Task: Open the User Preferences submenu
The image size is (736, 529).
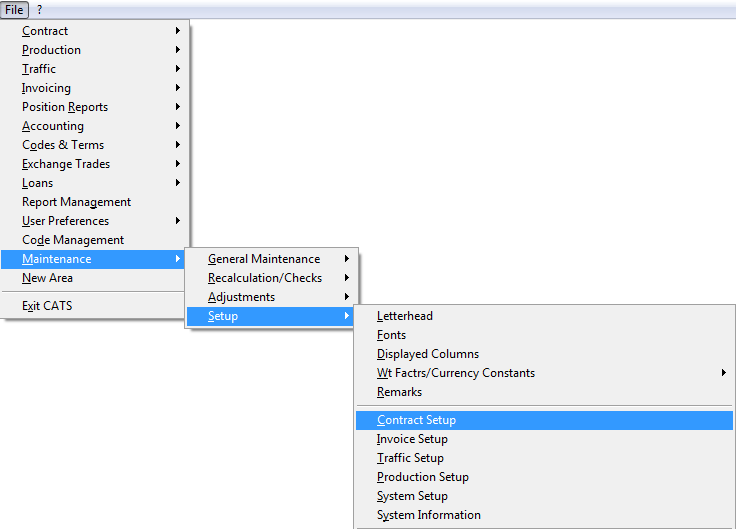Action: point(94,221)
